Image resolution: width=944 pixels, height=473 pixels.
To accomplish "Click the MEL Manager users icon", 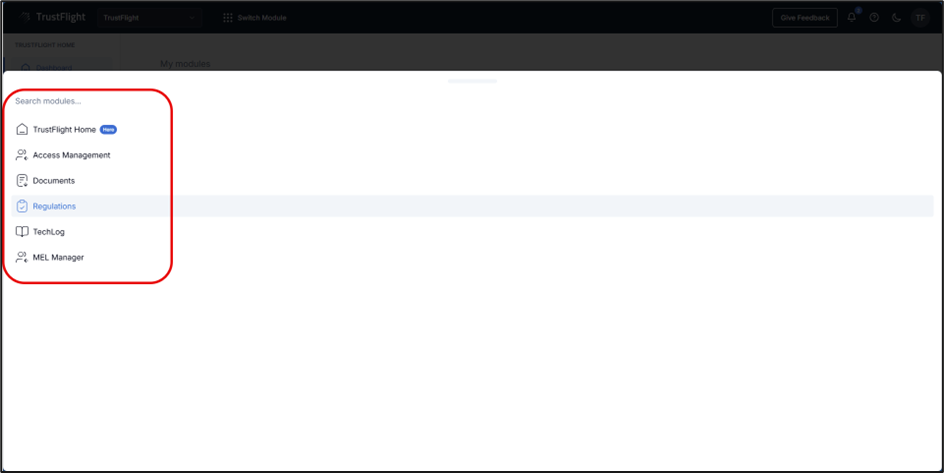I will [x=22, y=258].
